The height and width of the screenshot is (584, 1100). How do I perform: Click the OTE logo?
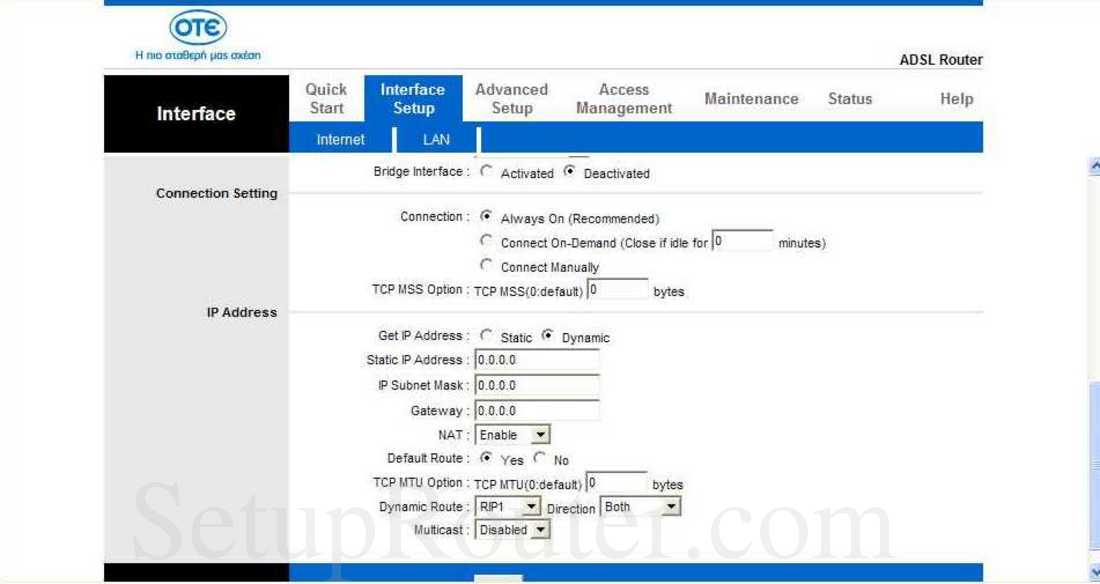click(x=198, y=28)
